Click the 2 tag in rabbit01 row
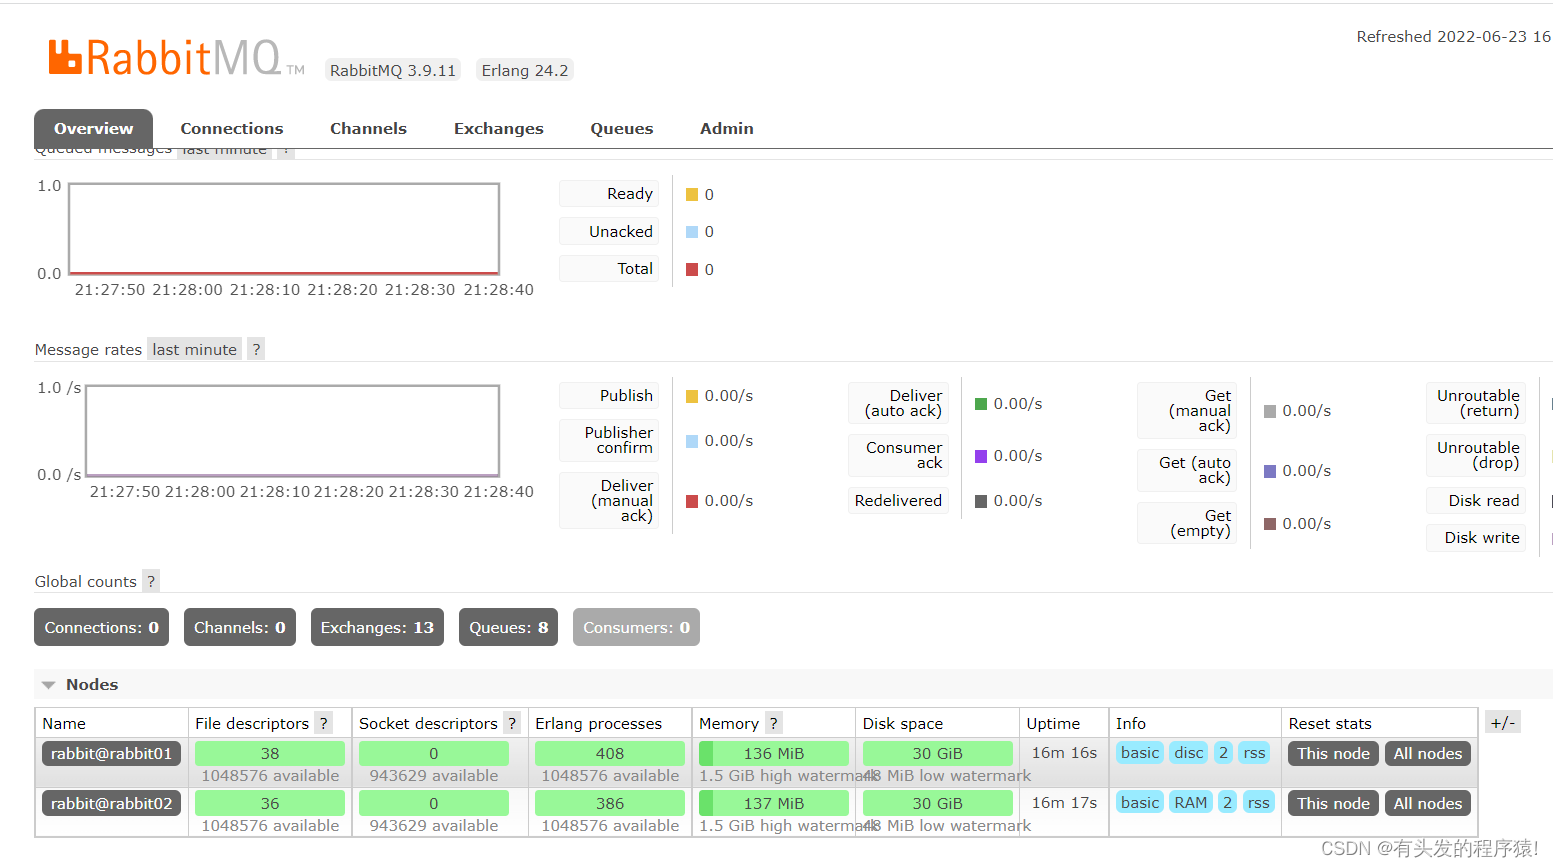The width and height of the screenshot is (1553, 867). click(x=1223, y=752)
